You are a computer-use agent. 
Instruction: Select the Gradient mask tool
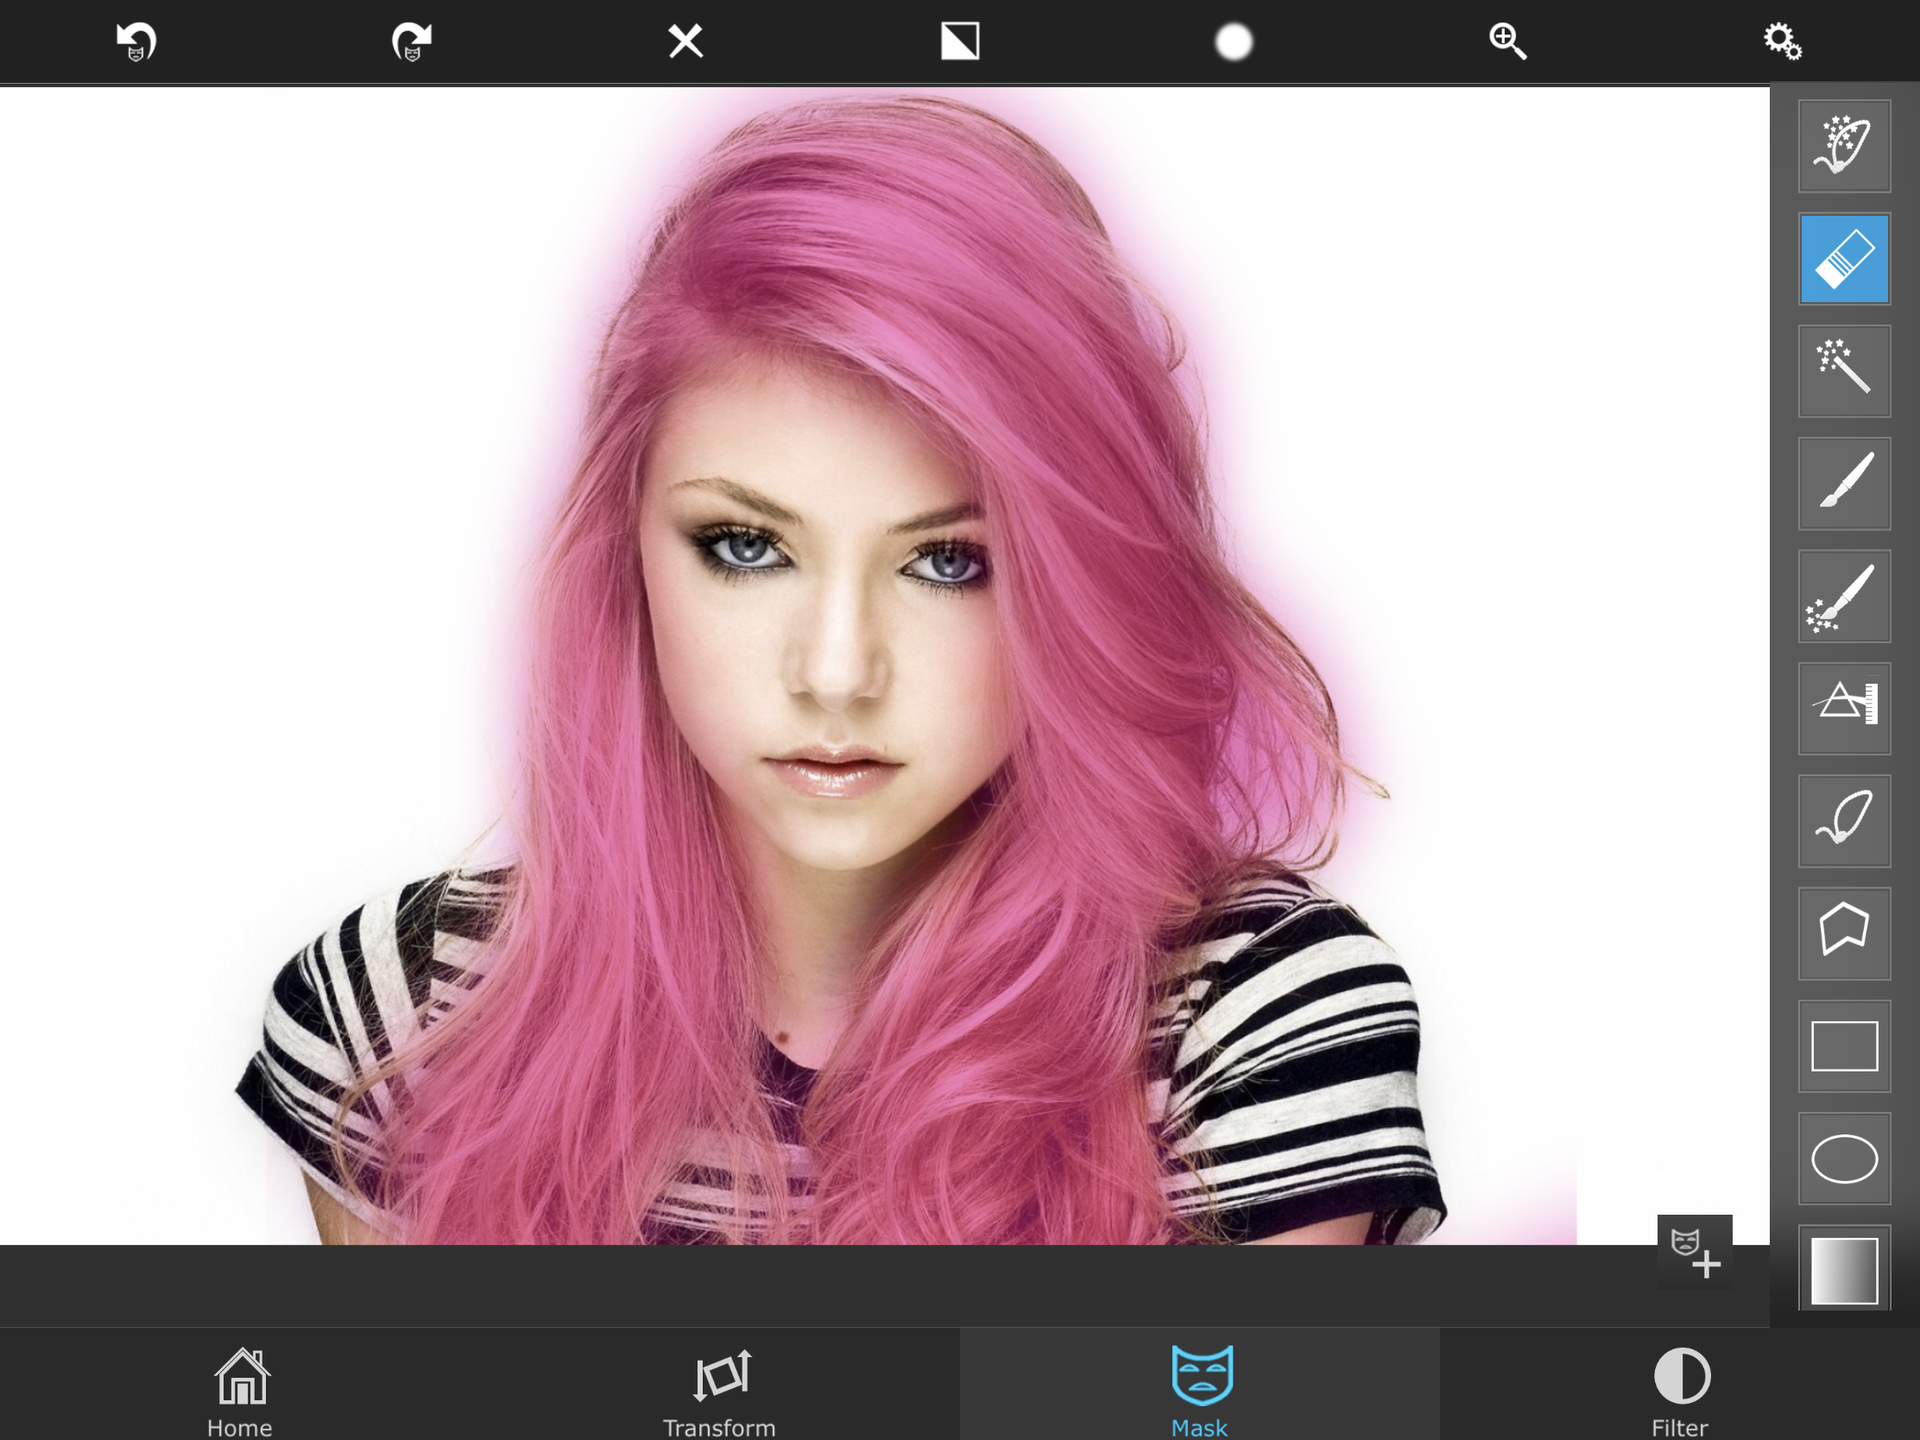(1844, 1269)
